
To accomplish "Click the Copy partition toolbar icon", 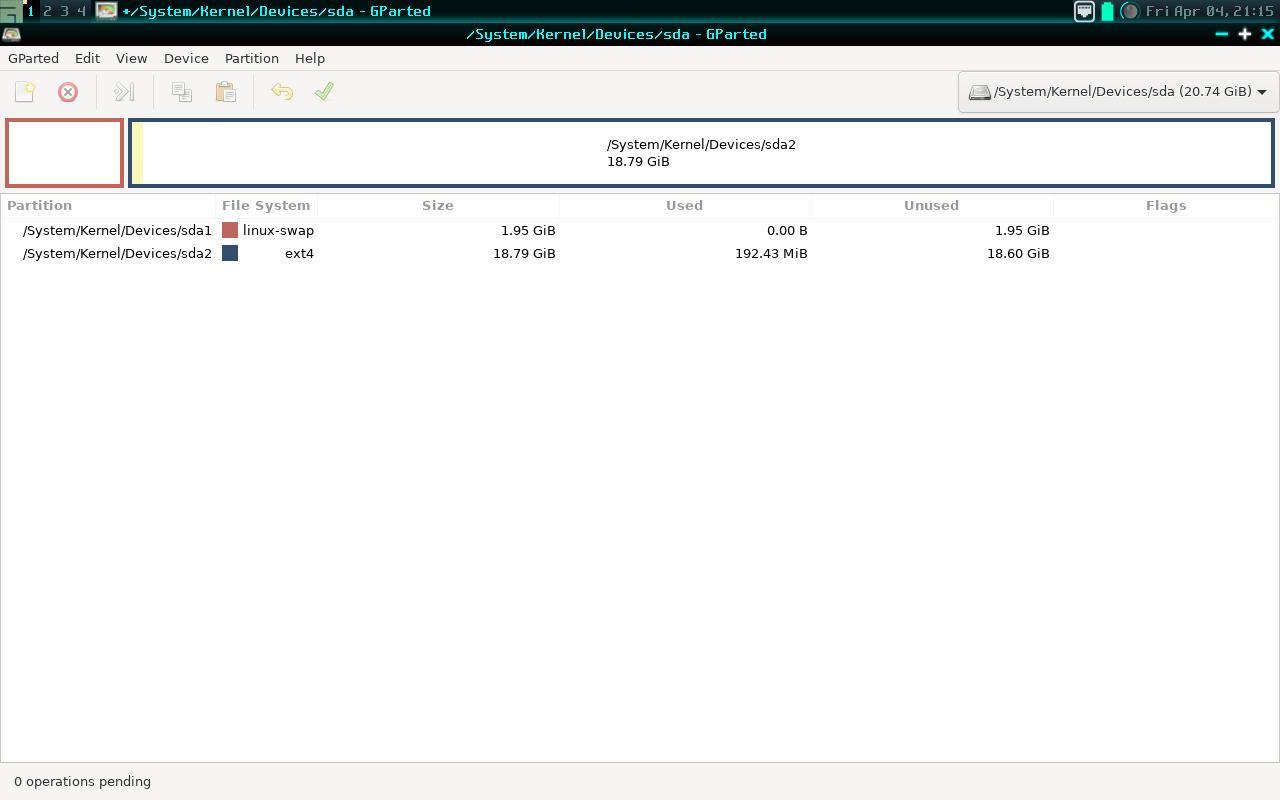I will pos(182,92).
